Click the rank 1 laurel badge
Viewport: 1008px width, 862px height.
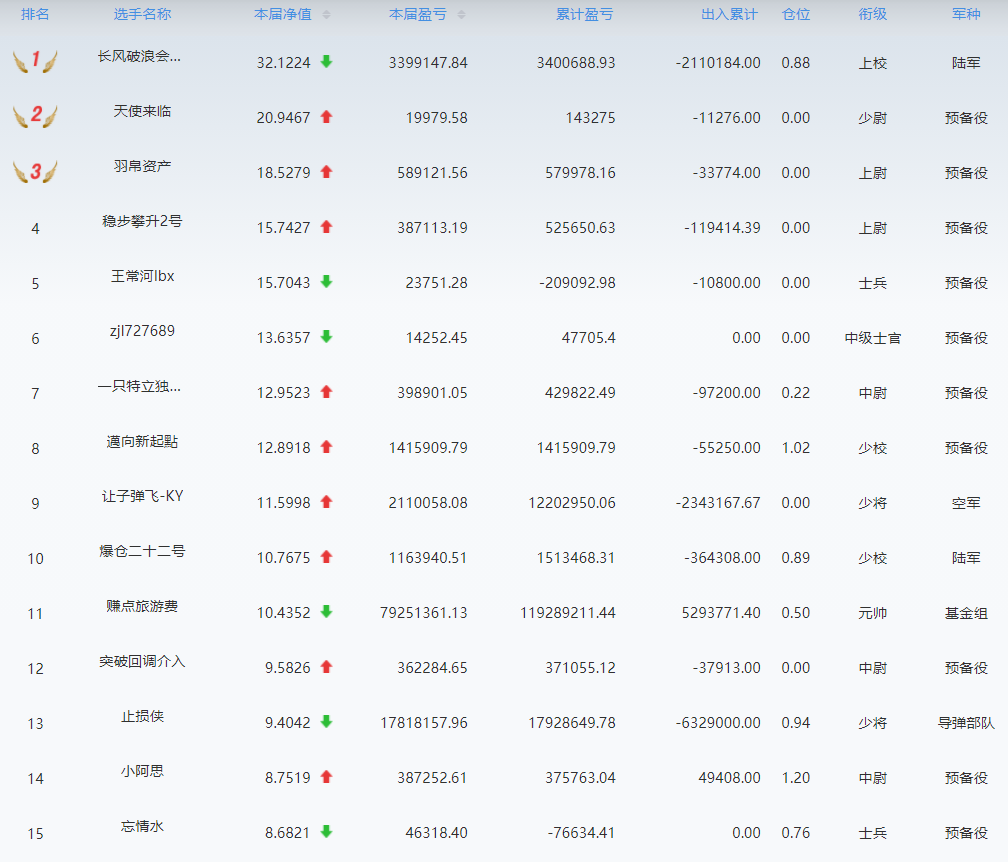click(35, 61)
